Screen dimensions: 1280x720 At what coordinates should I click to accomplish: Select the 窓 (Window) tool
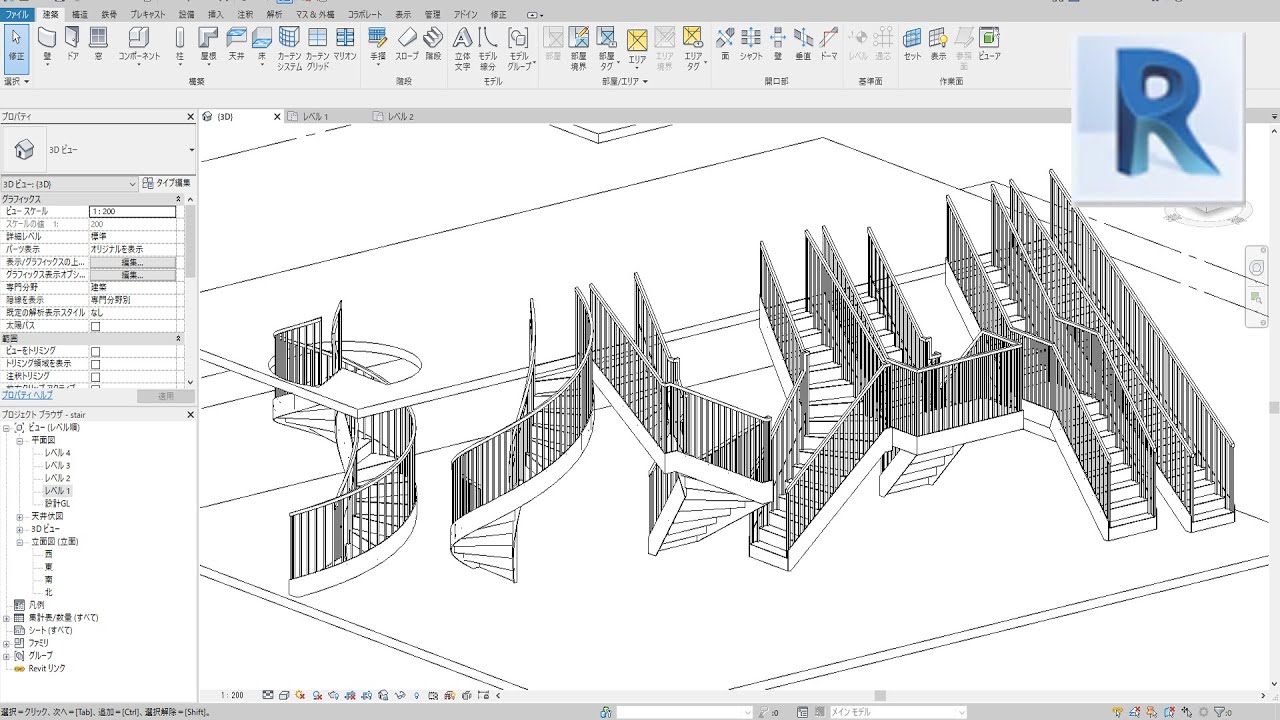(98, 45)
